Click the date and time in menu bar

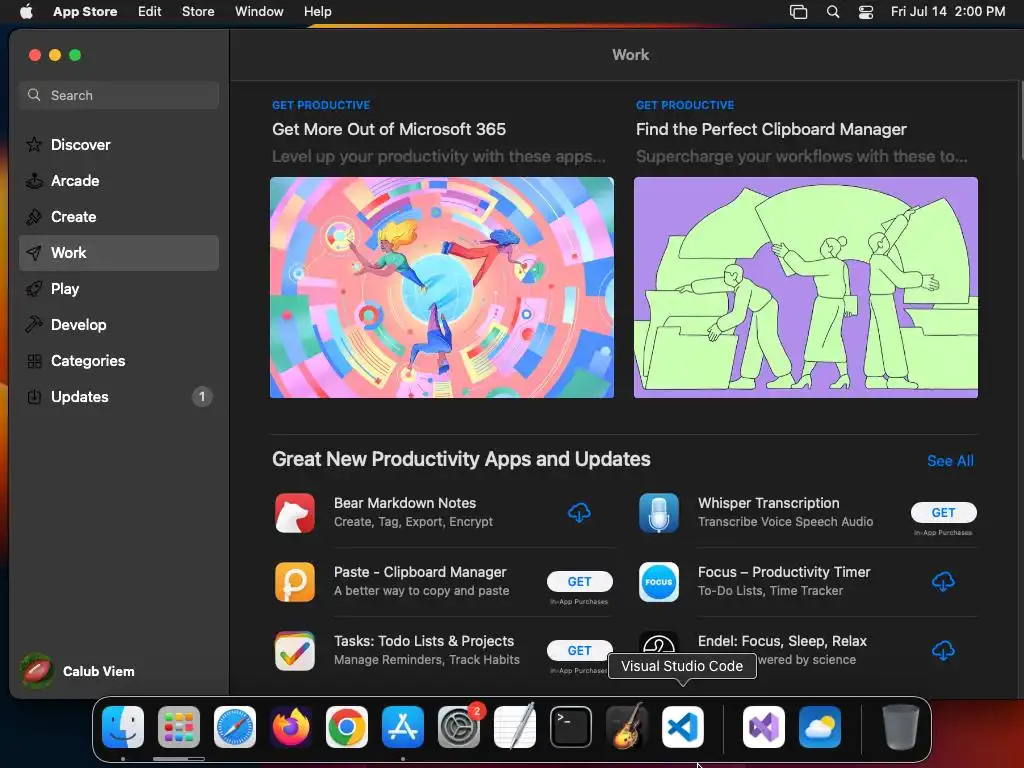coord(948,11)
